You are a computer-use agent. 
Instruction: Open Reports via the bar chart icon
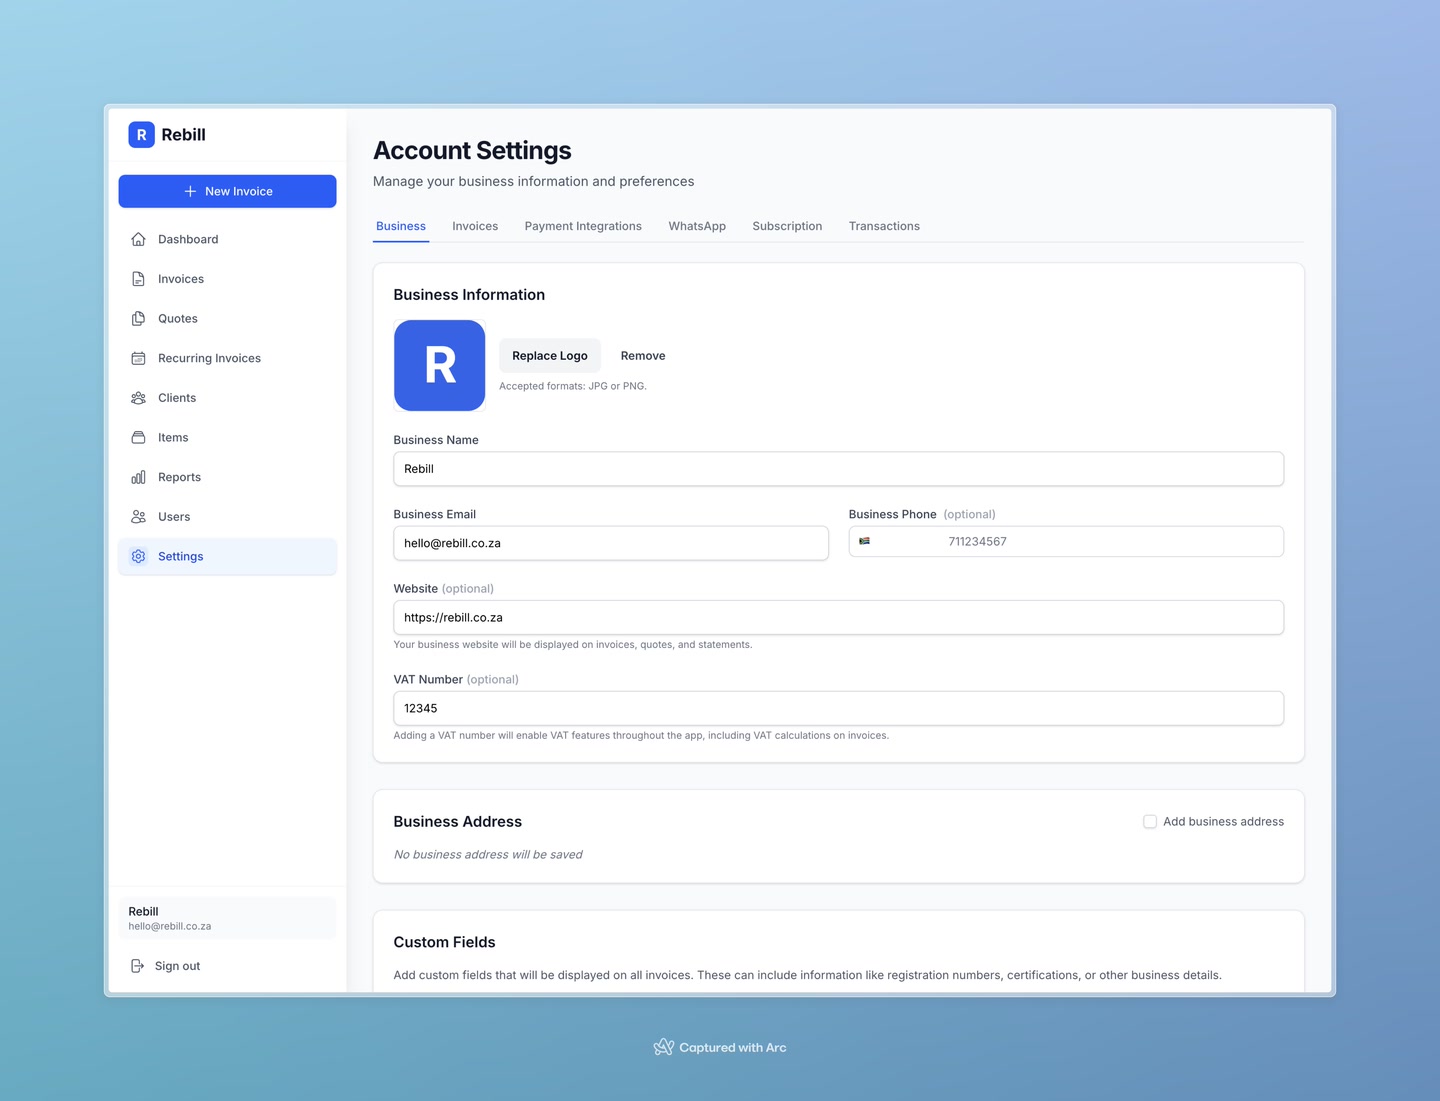tap(138, 477)
